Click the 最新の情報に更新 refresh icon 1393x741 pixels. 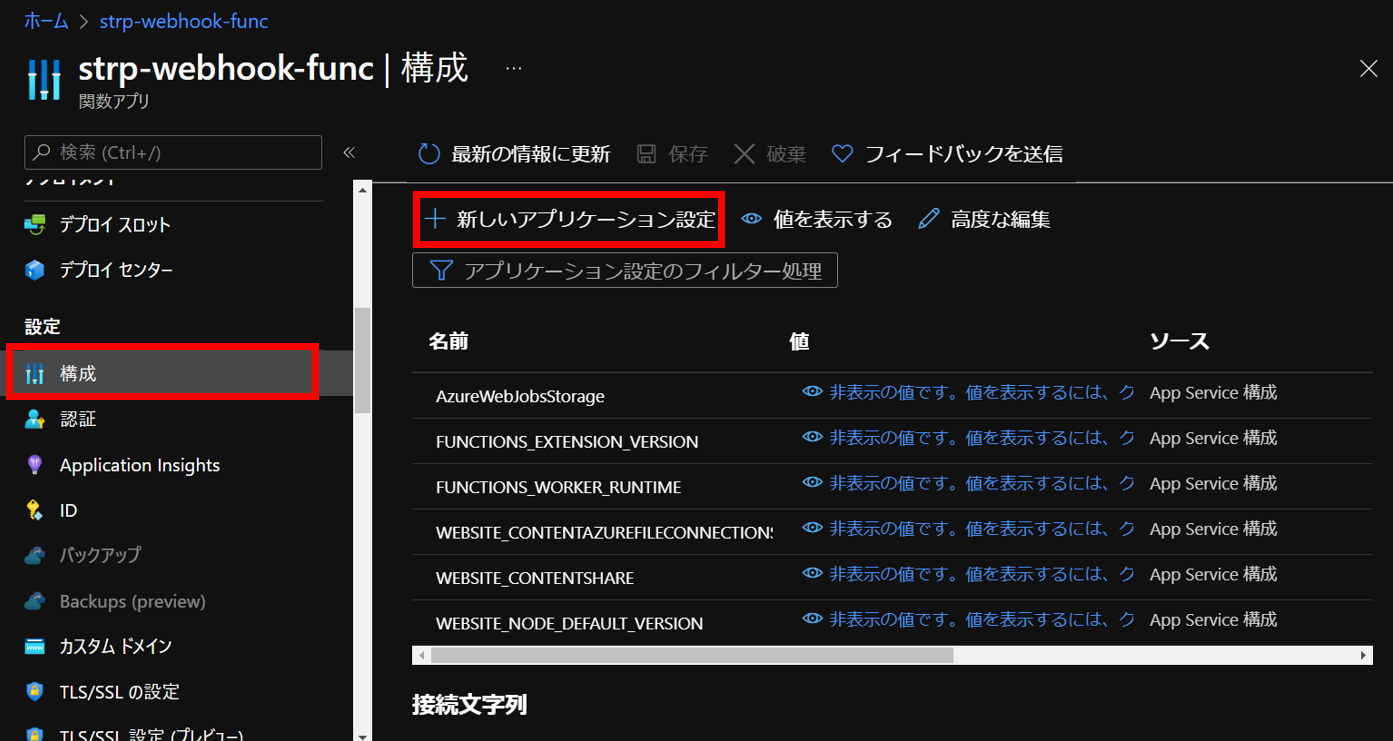click(428, 153)
